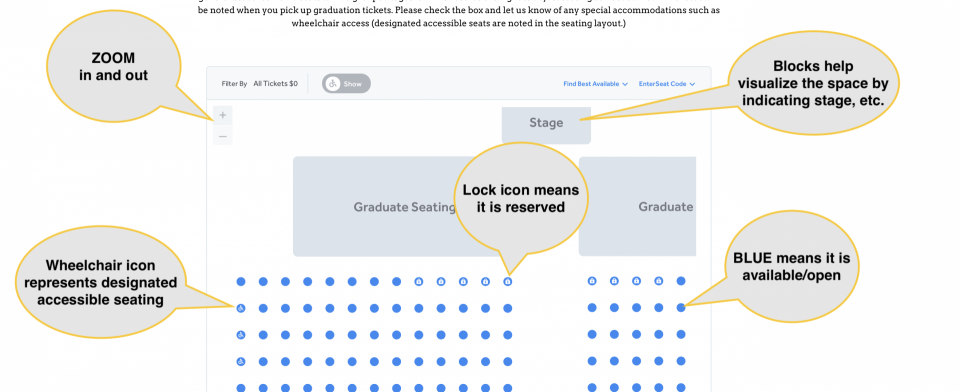Viewport: 960px width, 392px height.
Task: Select the wheelchair seat in the fourth row
Action: (241, 362)
